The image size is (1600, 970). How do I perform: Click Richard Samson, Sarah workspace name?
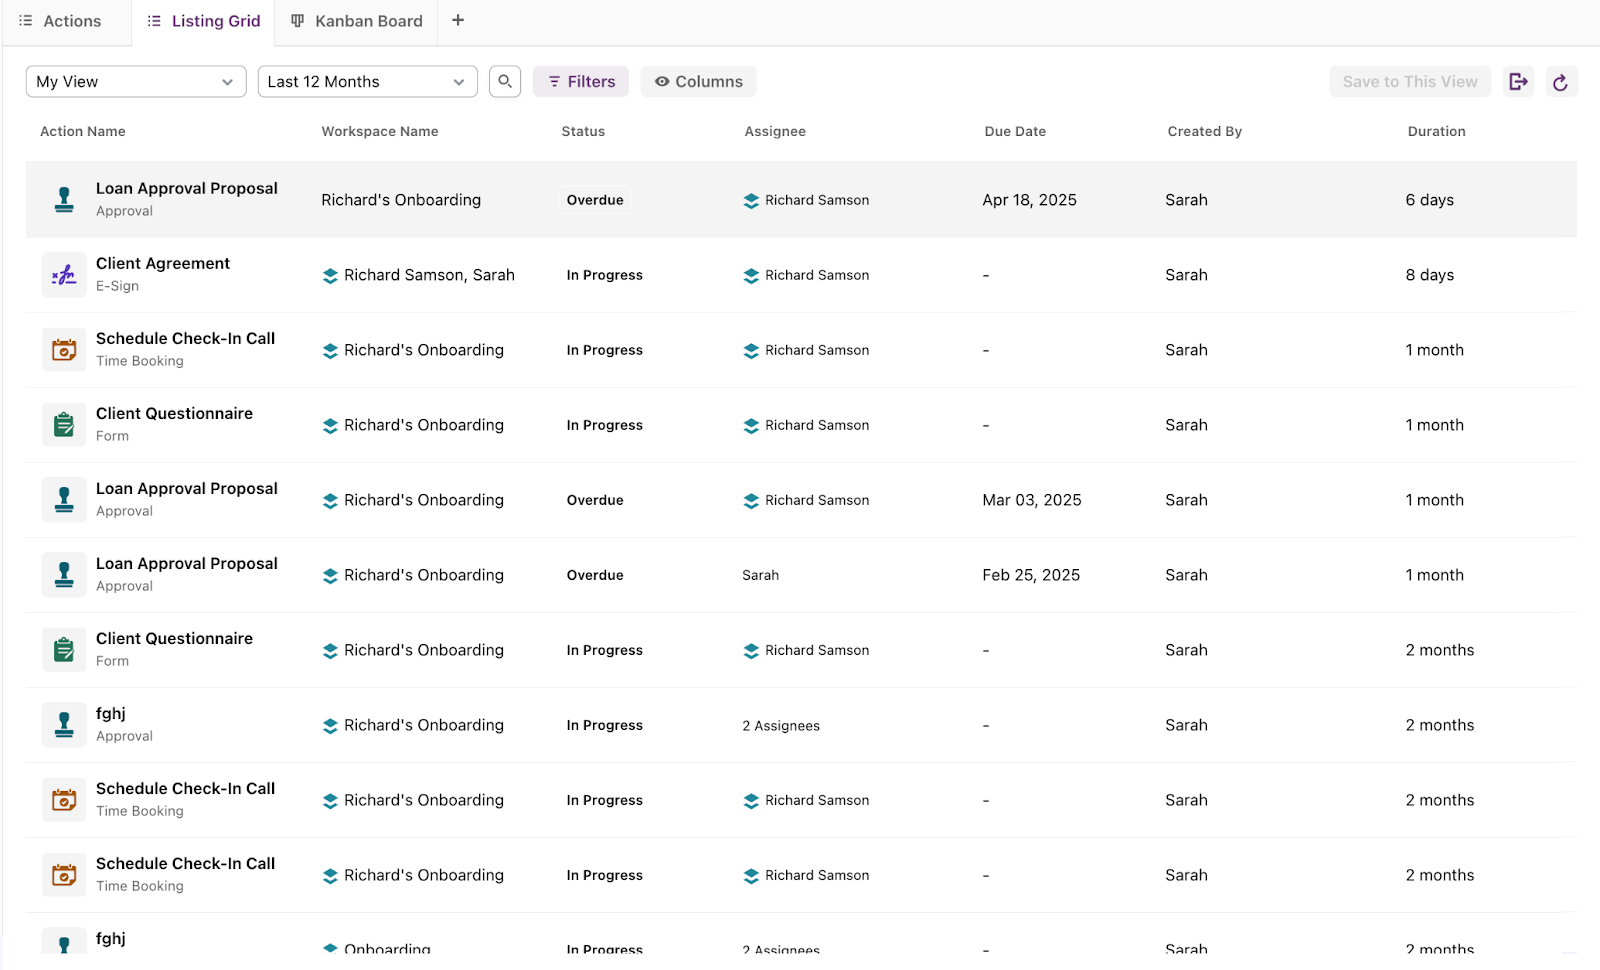pyautogui.click(x=429, y=275)
